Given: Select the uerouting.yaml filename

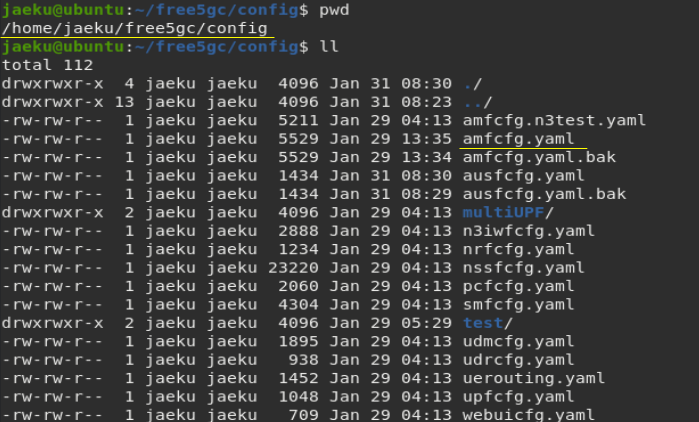Looking at the screenshot, I should 534,378.
